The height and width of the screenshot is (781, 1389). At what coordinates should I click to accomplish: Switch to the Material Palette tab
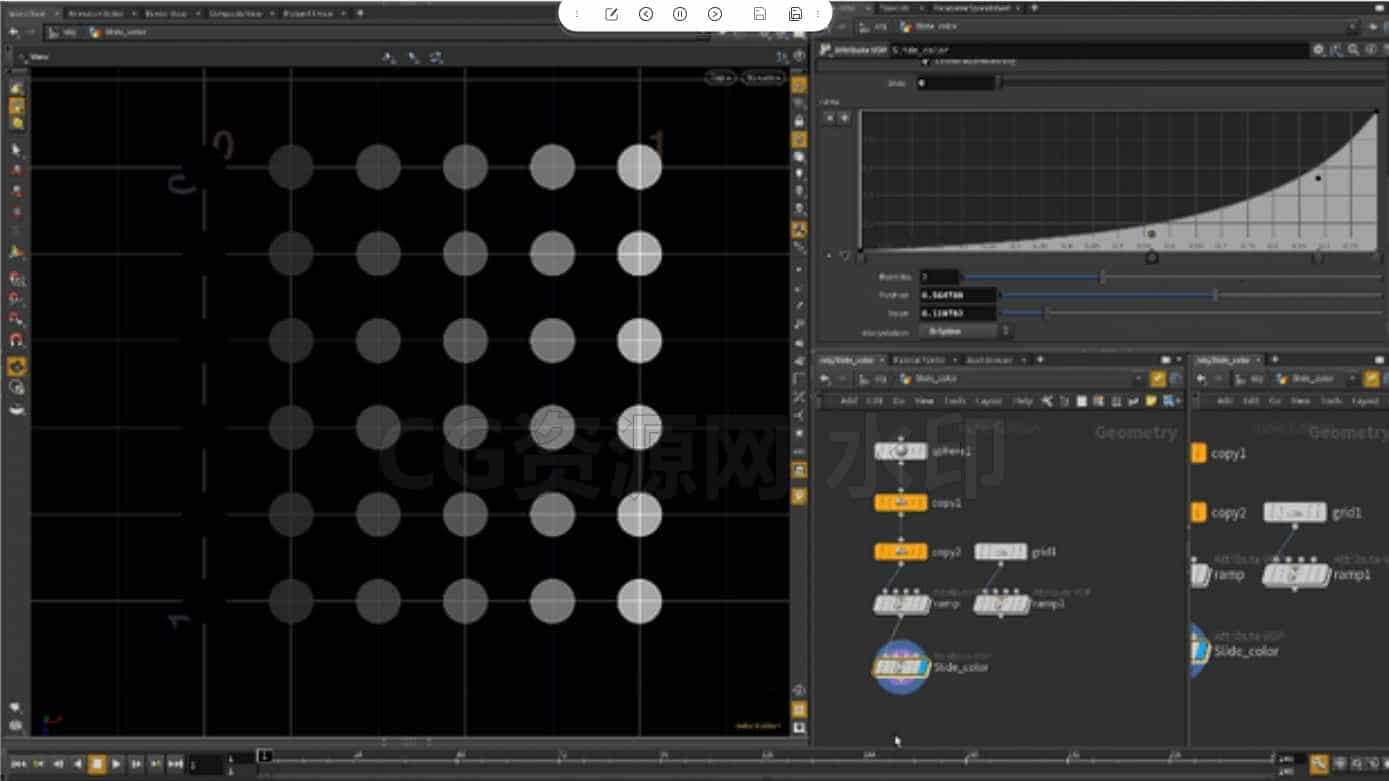[918, 360]
